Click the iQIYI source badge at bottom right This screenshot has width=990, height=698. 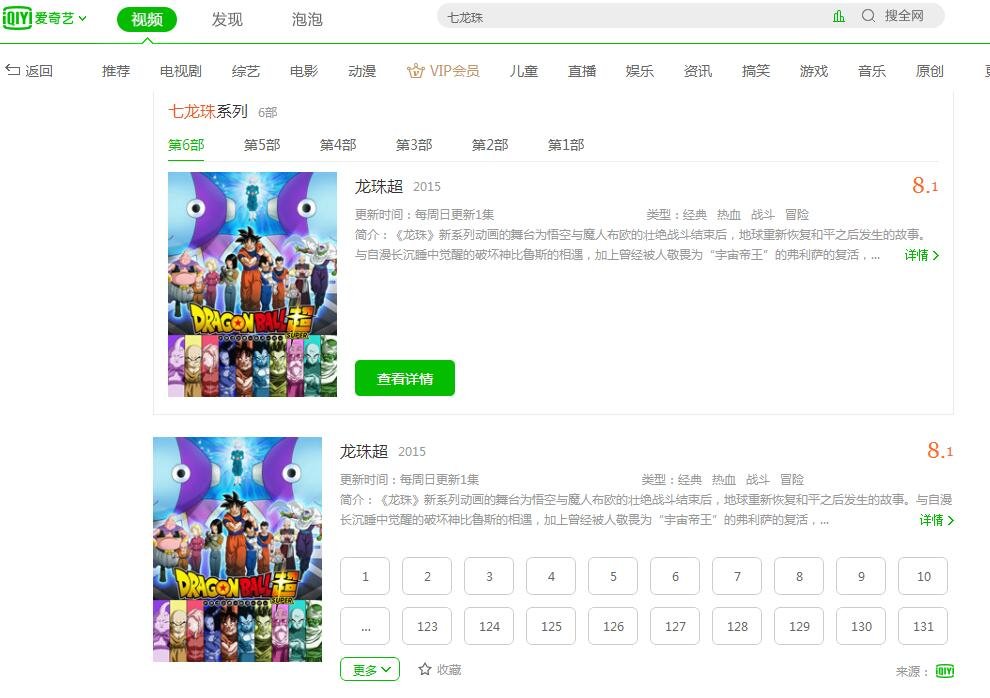point(943,670)
